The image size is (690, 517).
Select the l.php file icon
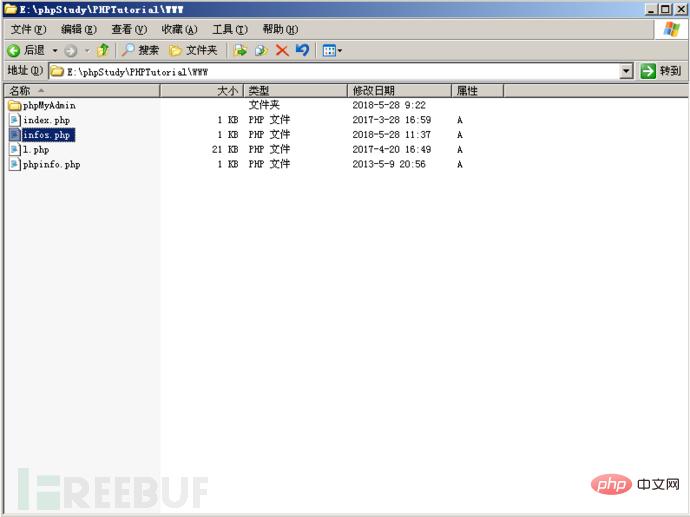pyautogui.click(x=15, y=150)
